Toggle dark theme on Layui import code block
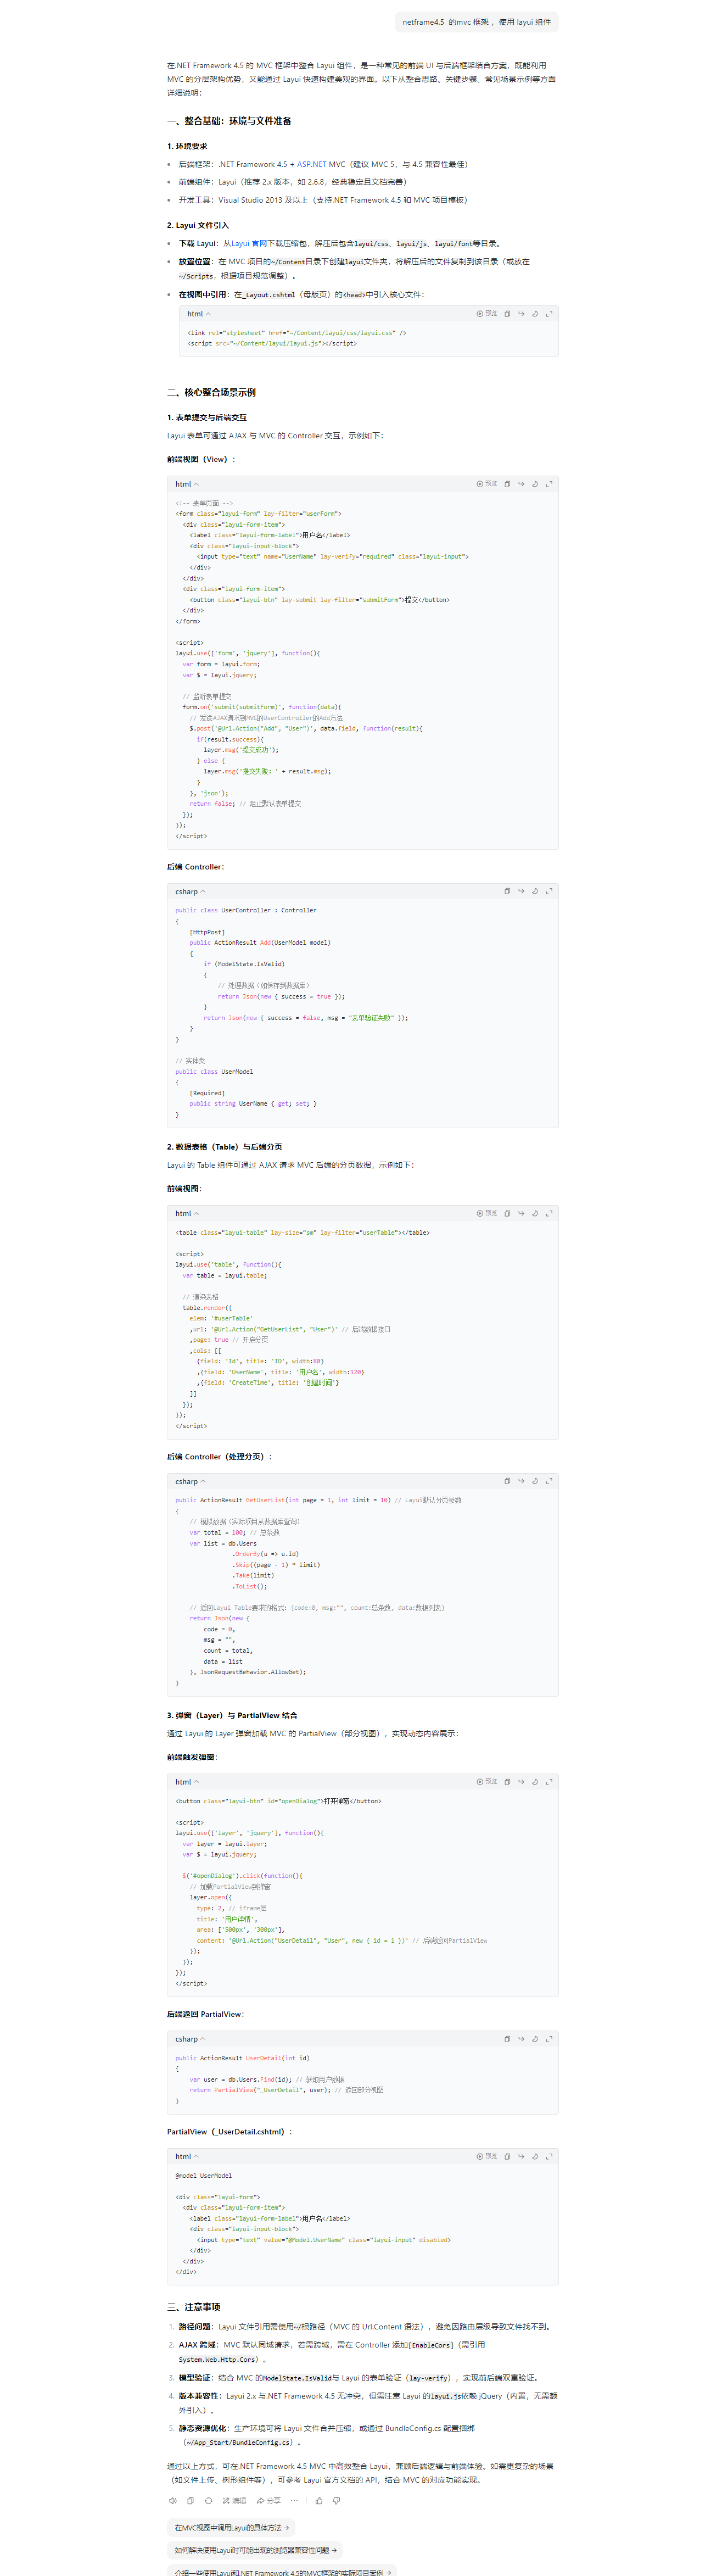The image size is (711, 2576). tap(535, 313)
